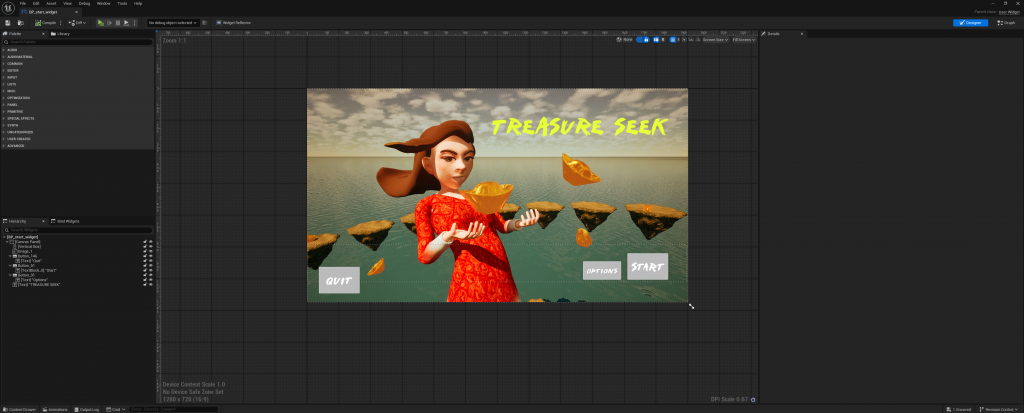Click the Save asset icon

point(8,22)
